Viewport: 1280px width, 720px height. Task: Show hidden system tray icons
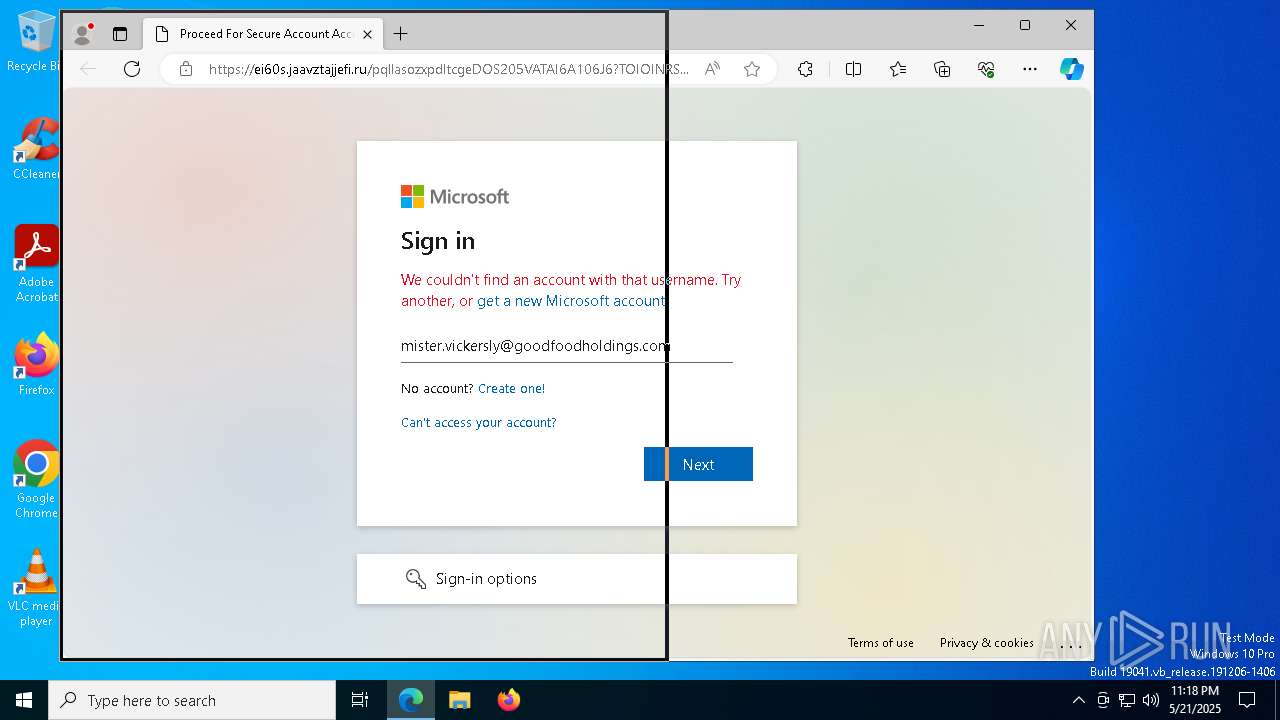pos(1078,700)
